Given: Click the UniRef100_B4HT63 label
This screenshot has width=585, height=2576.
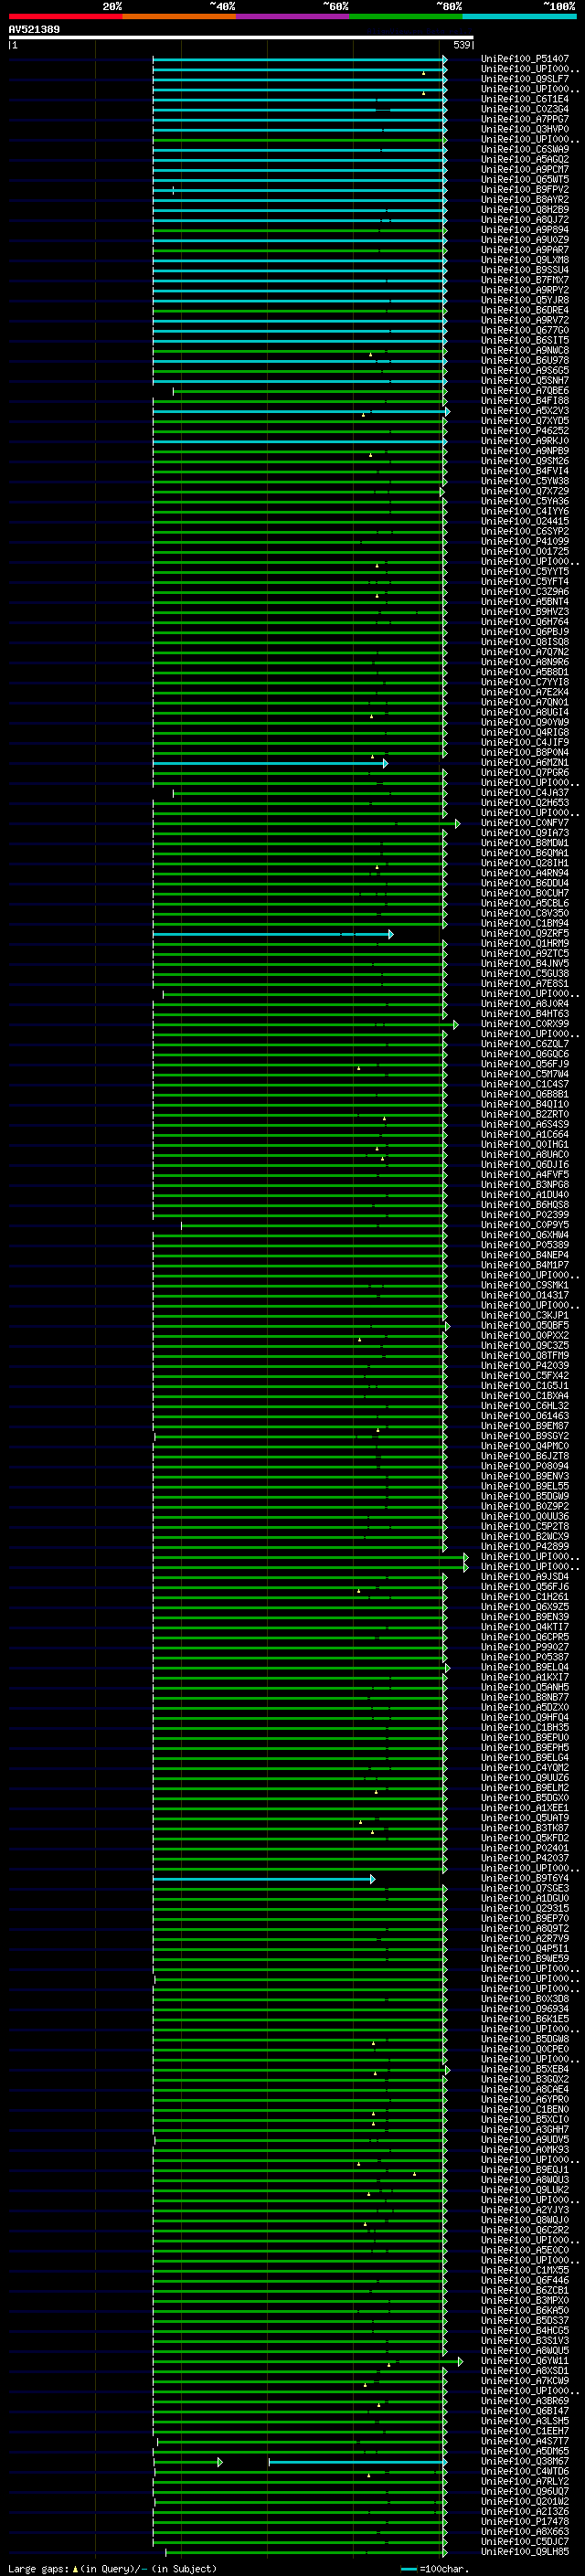Looking at the screenshot, I should click(525, 1013).
